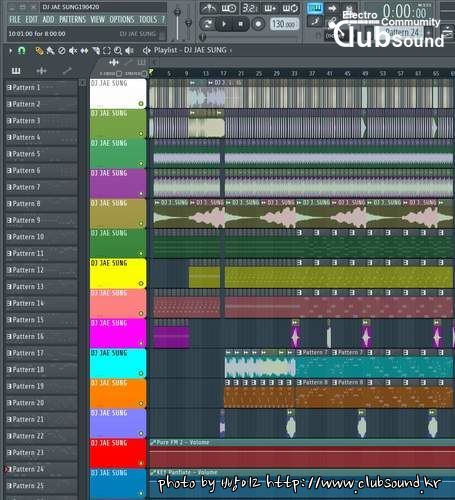Select Pattern 12 in the picker
Screen dimensions: 455x500
click(x=41, y=270)
